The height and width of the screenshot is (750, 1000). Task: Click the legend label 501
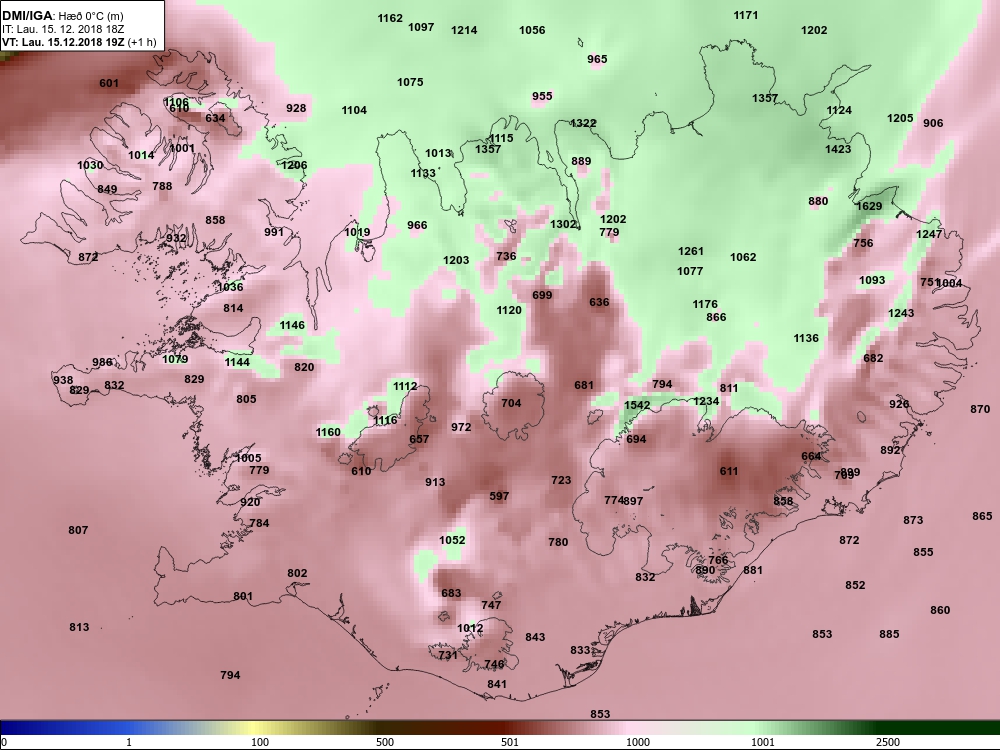click(510, 742)
